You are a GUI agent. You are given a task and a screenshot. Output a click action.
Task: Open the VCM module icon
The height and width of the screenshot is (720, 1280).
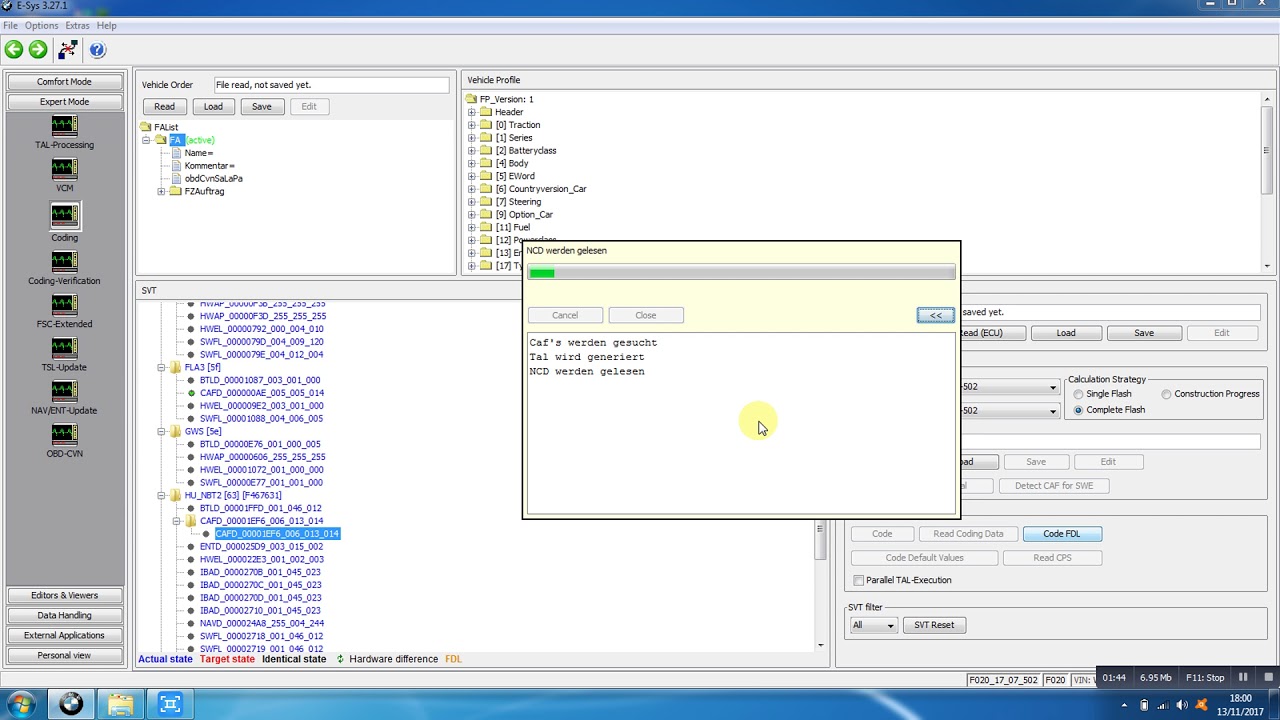pos(64,169)
